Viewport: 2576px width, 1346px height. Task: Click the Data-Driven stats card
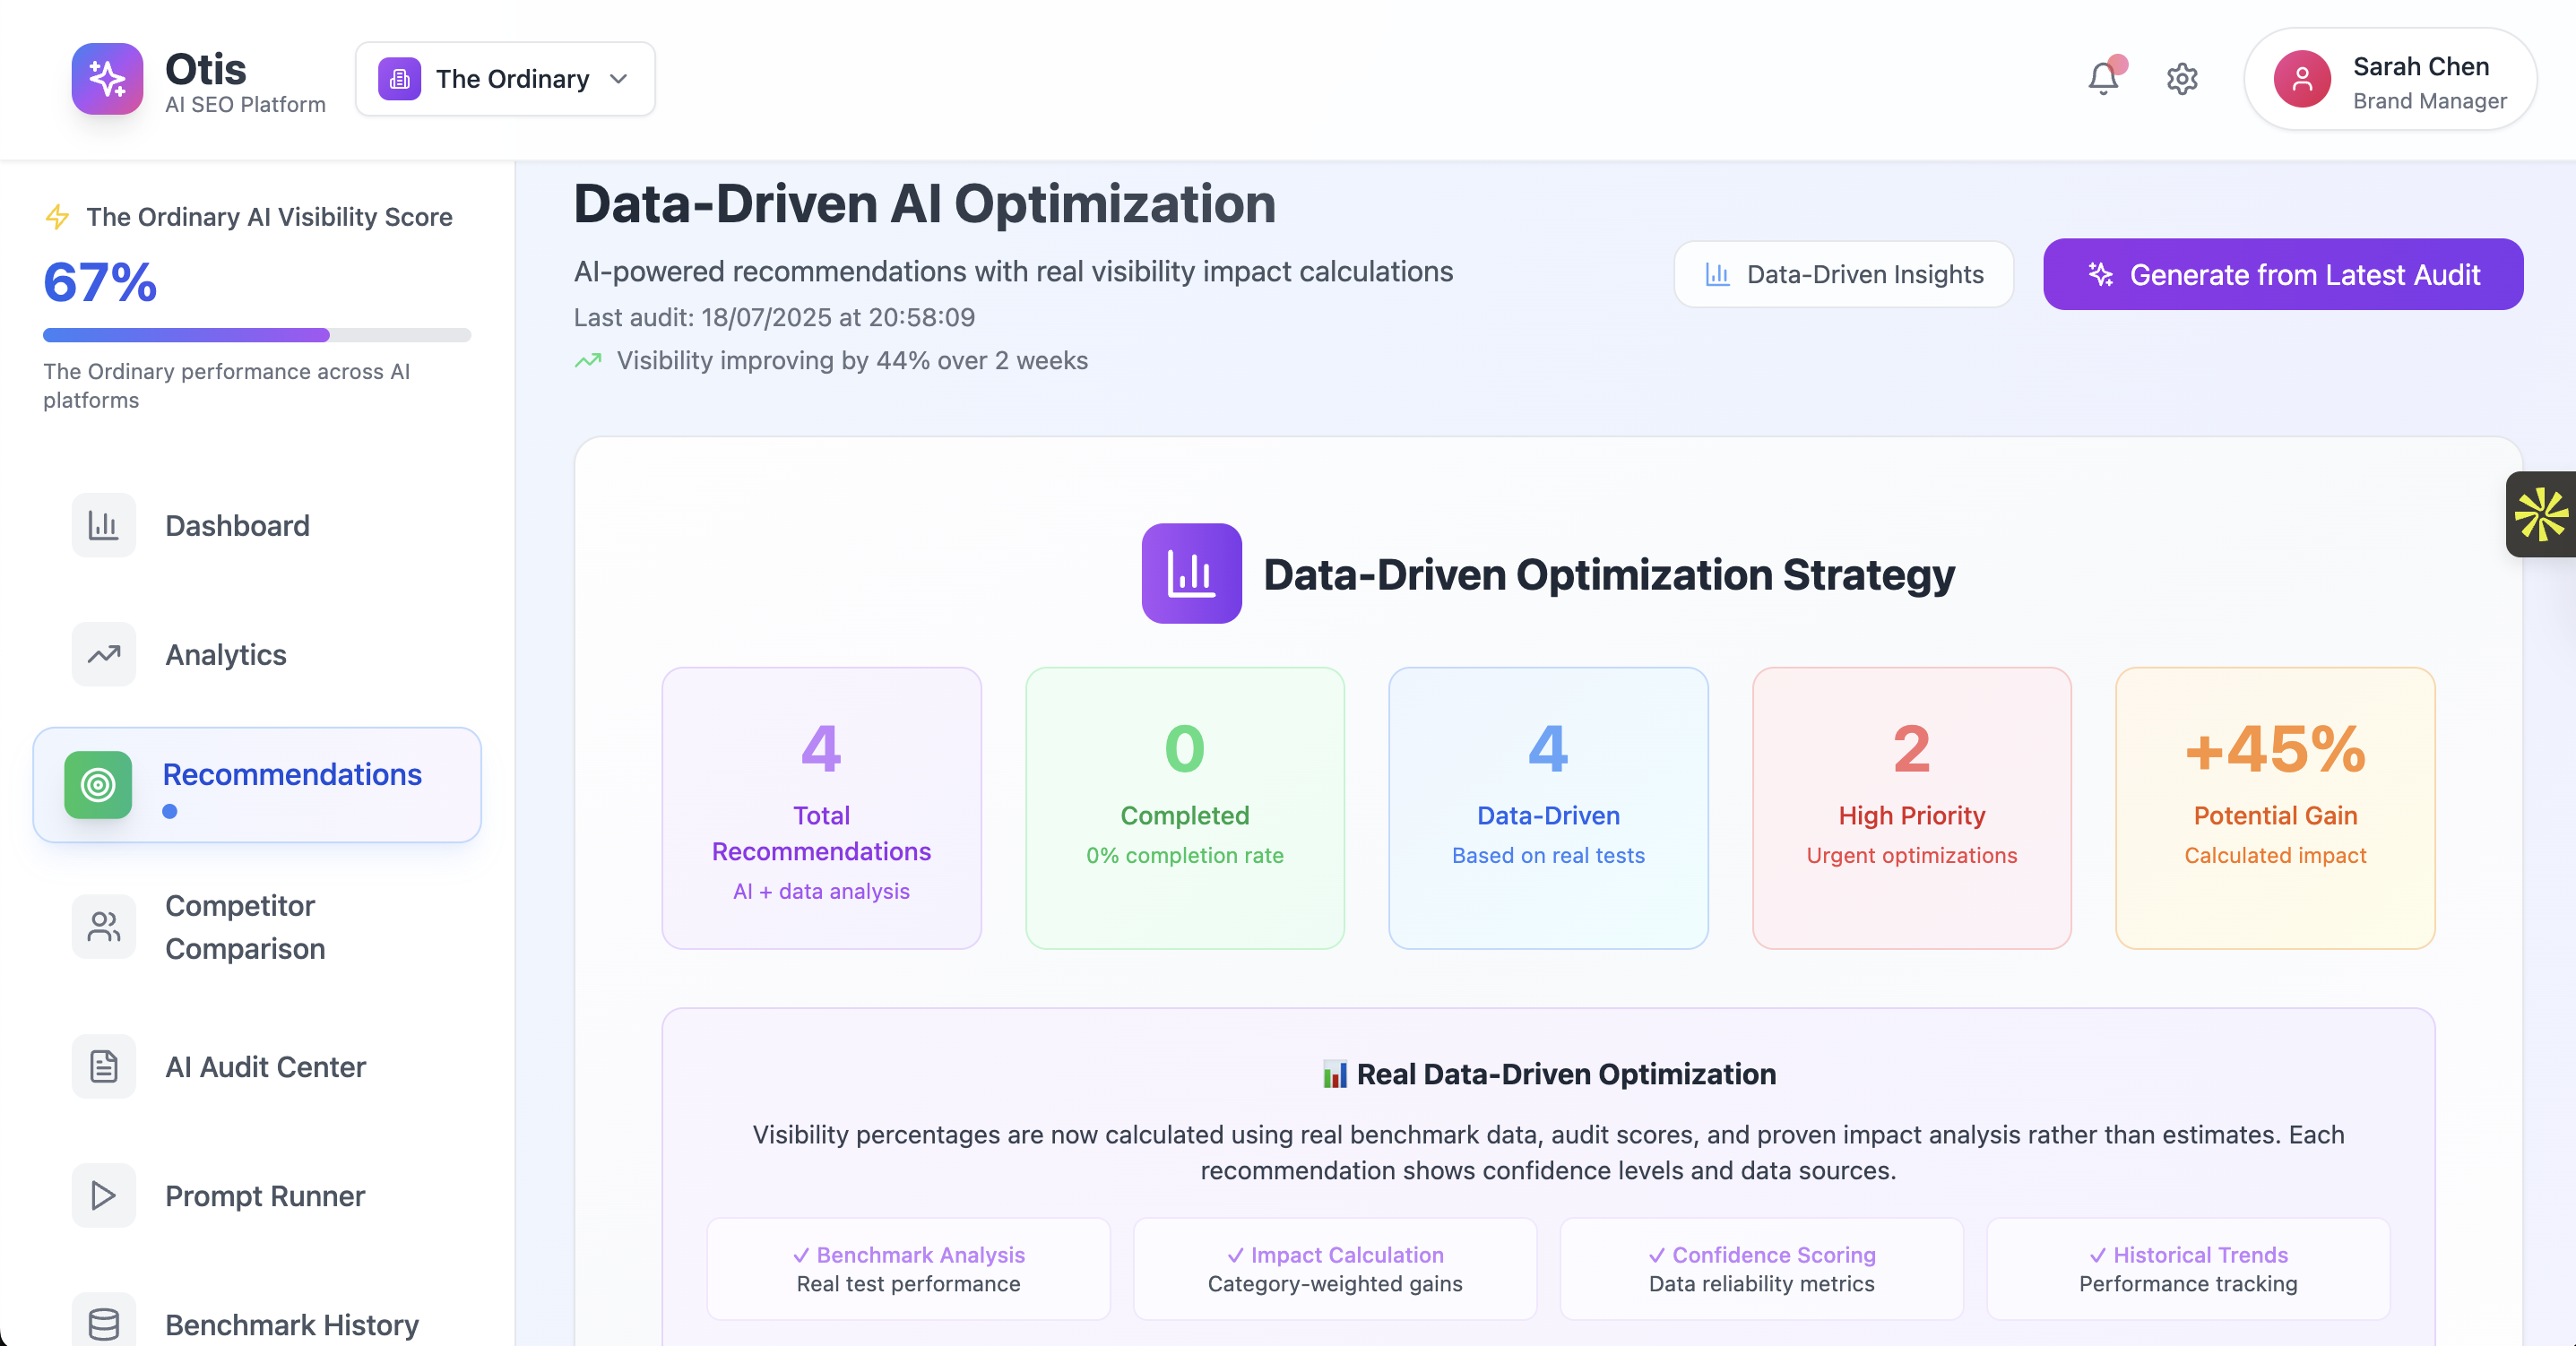(x=1548, y=808)
